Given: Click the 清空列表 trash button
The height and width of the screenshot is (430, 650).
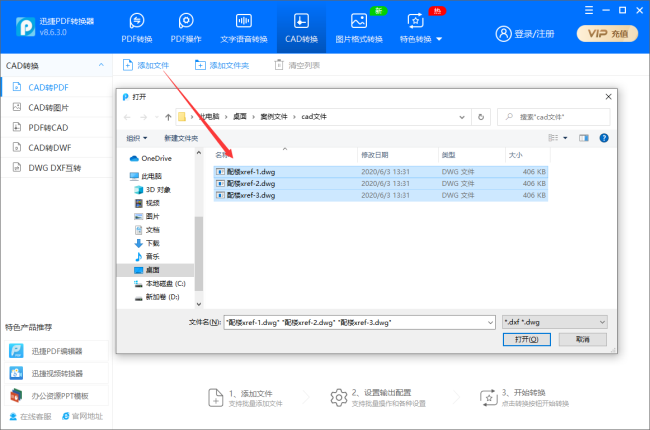Looking at the screenshot, I should [297, 66].
